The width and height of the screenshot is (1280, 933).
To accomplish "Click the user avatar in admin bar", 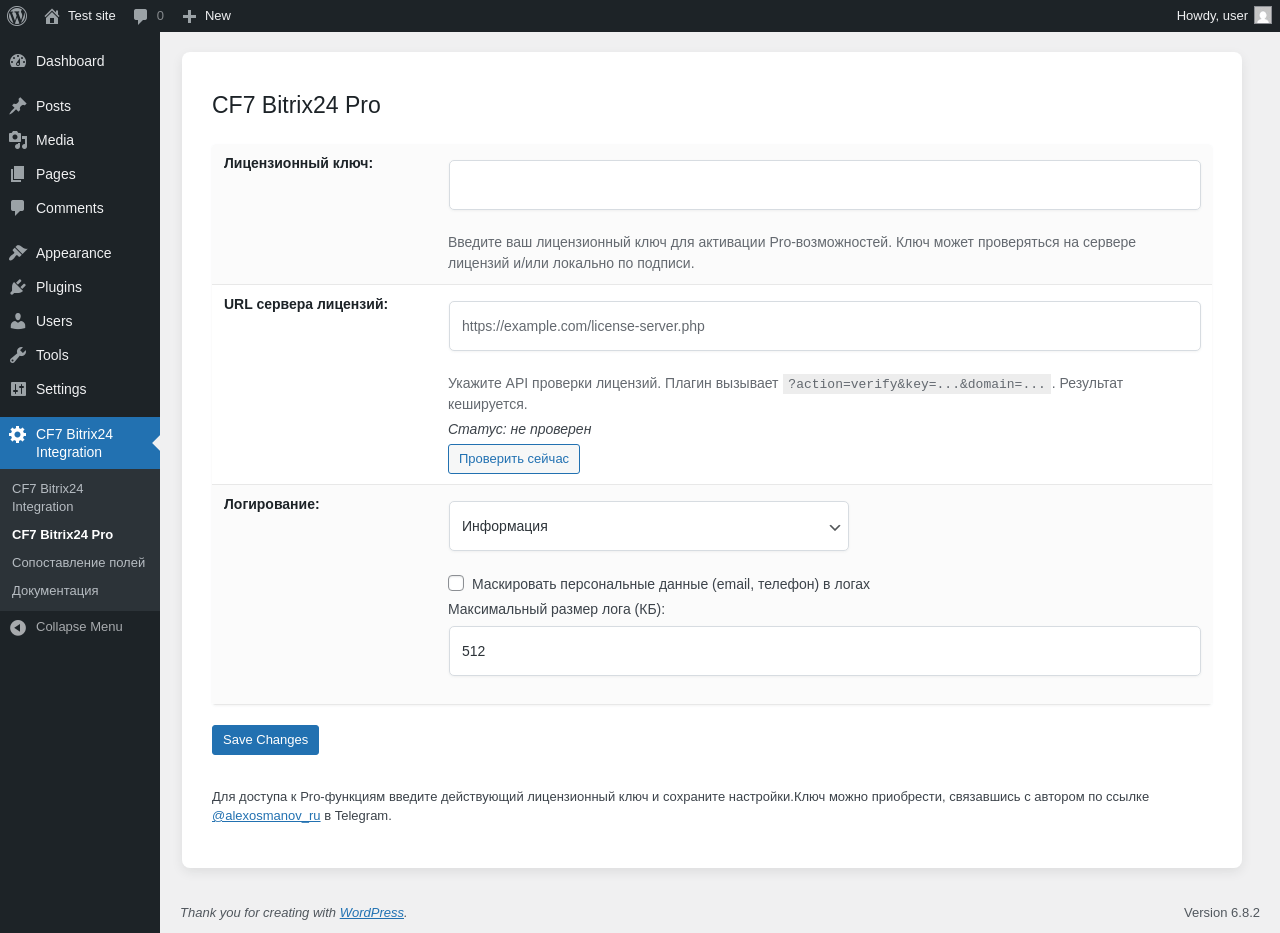I will point(1263,15).
